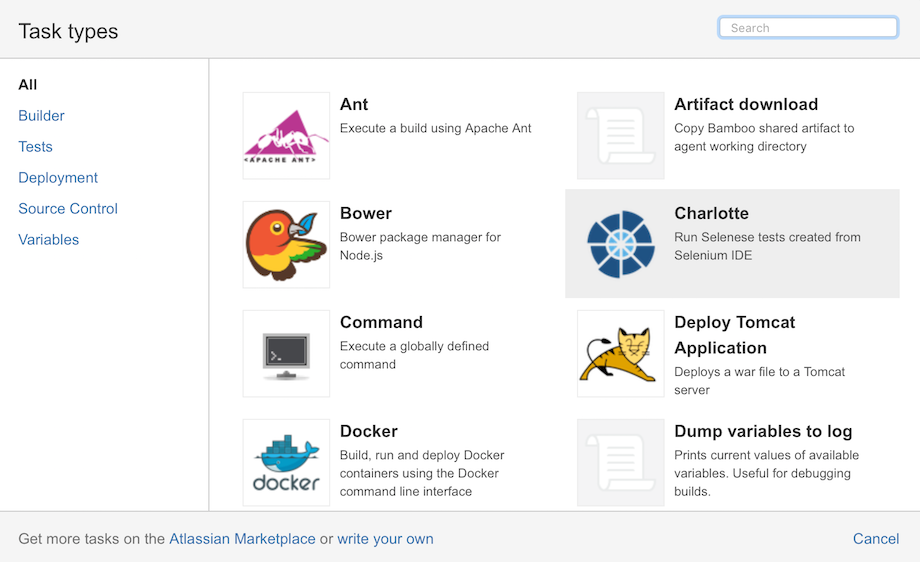Cancel the Task types dialog
This screenshot has width=920, height=562.
pyautogui.click(x=875, y=539)
